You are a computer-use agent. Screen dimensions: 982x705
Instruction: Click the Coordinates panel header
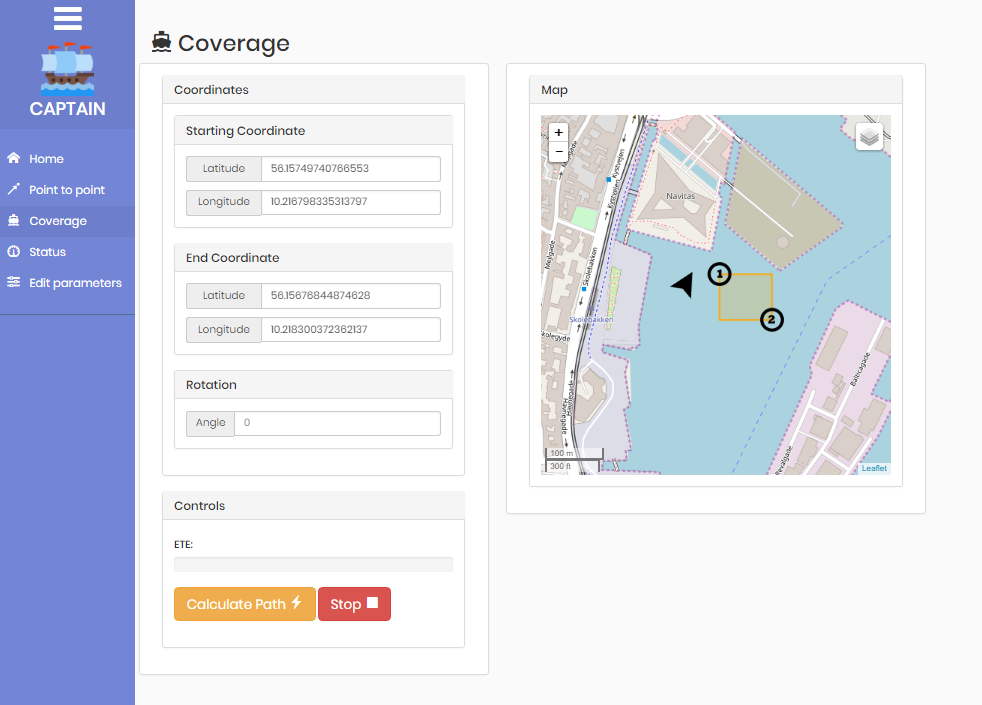click(313, 90)
